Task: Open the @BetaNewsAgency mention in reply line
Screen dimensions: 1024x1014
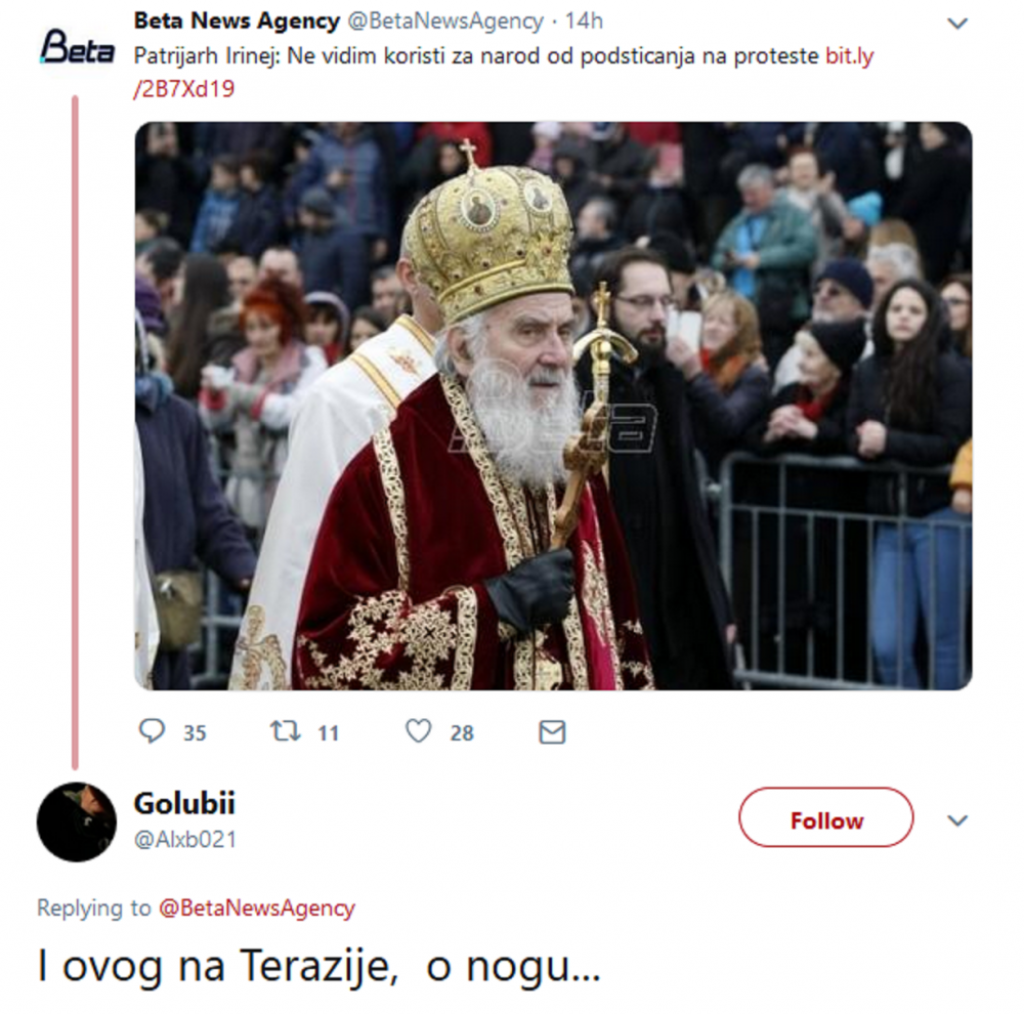Action: (x=257, y=908)
